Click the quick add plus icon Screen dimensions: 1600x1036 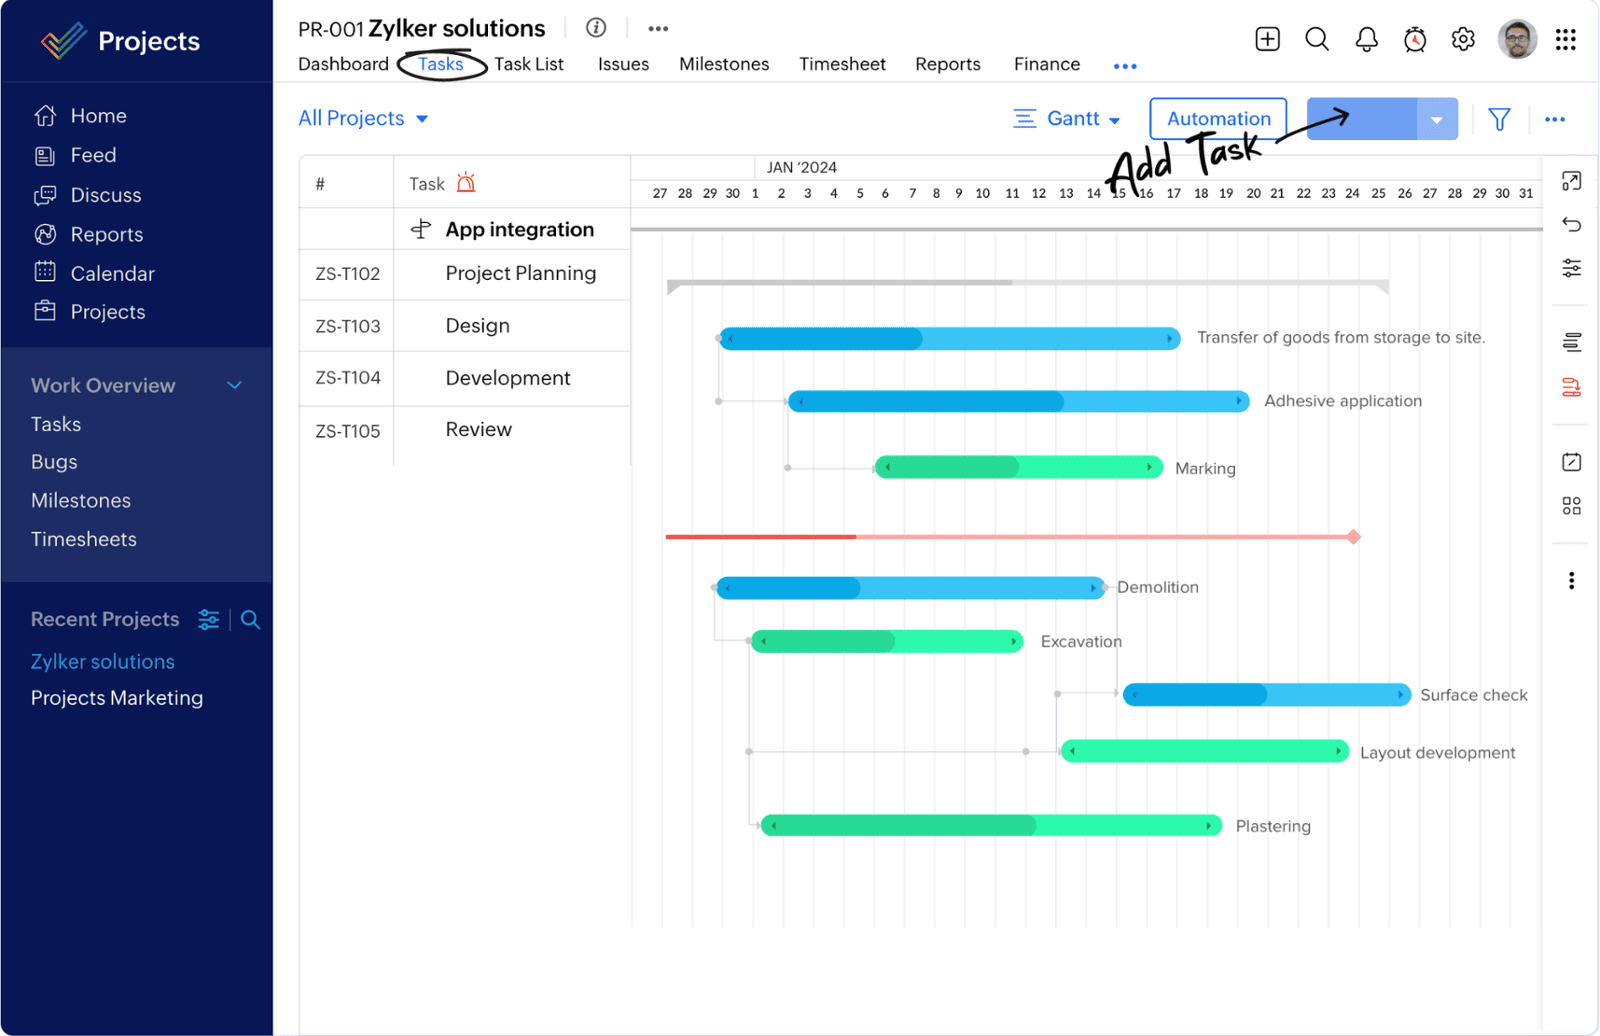[1267, 39]
